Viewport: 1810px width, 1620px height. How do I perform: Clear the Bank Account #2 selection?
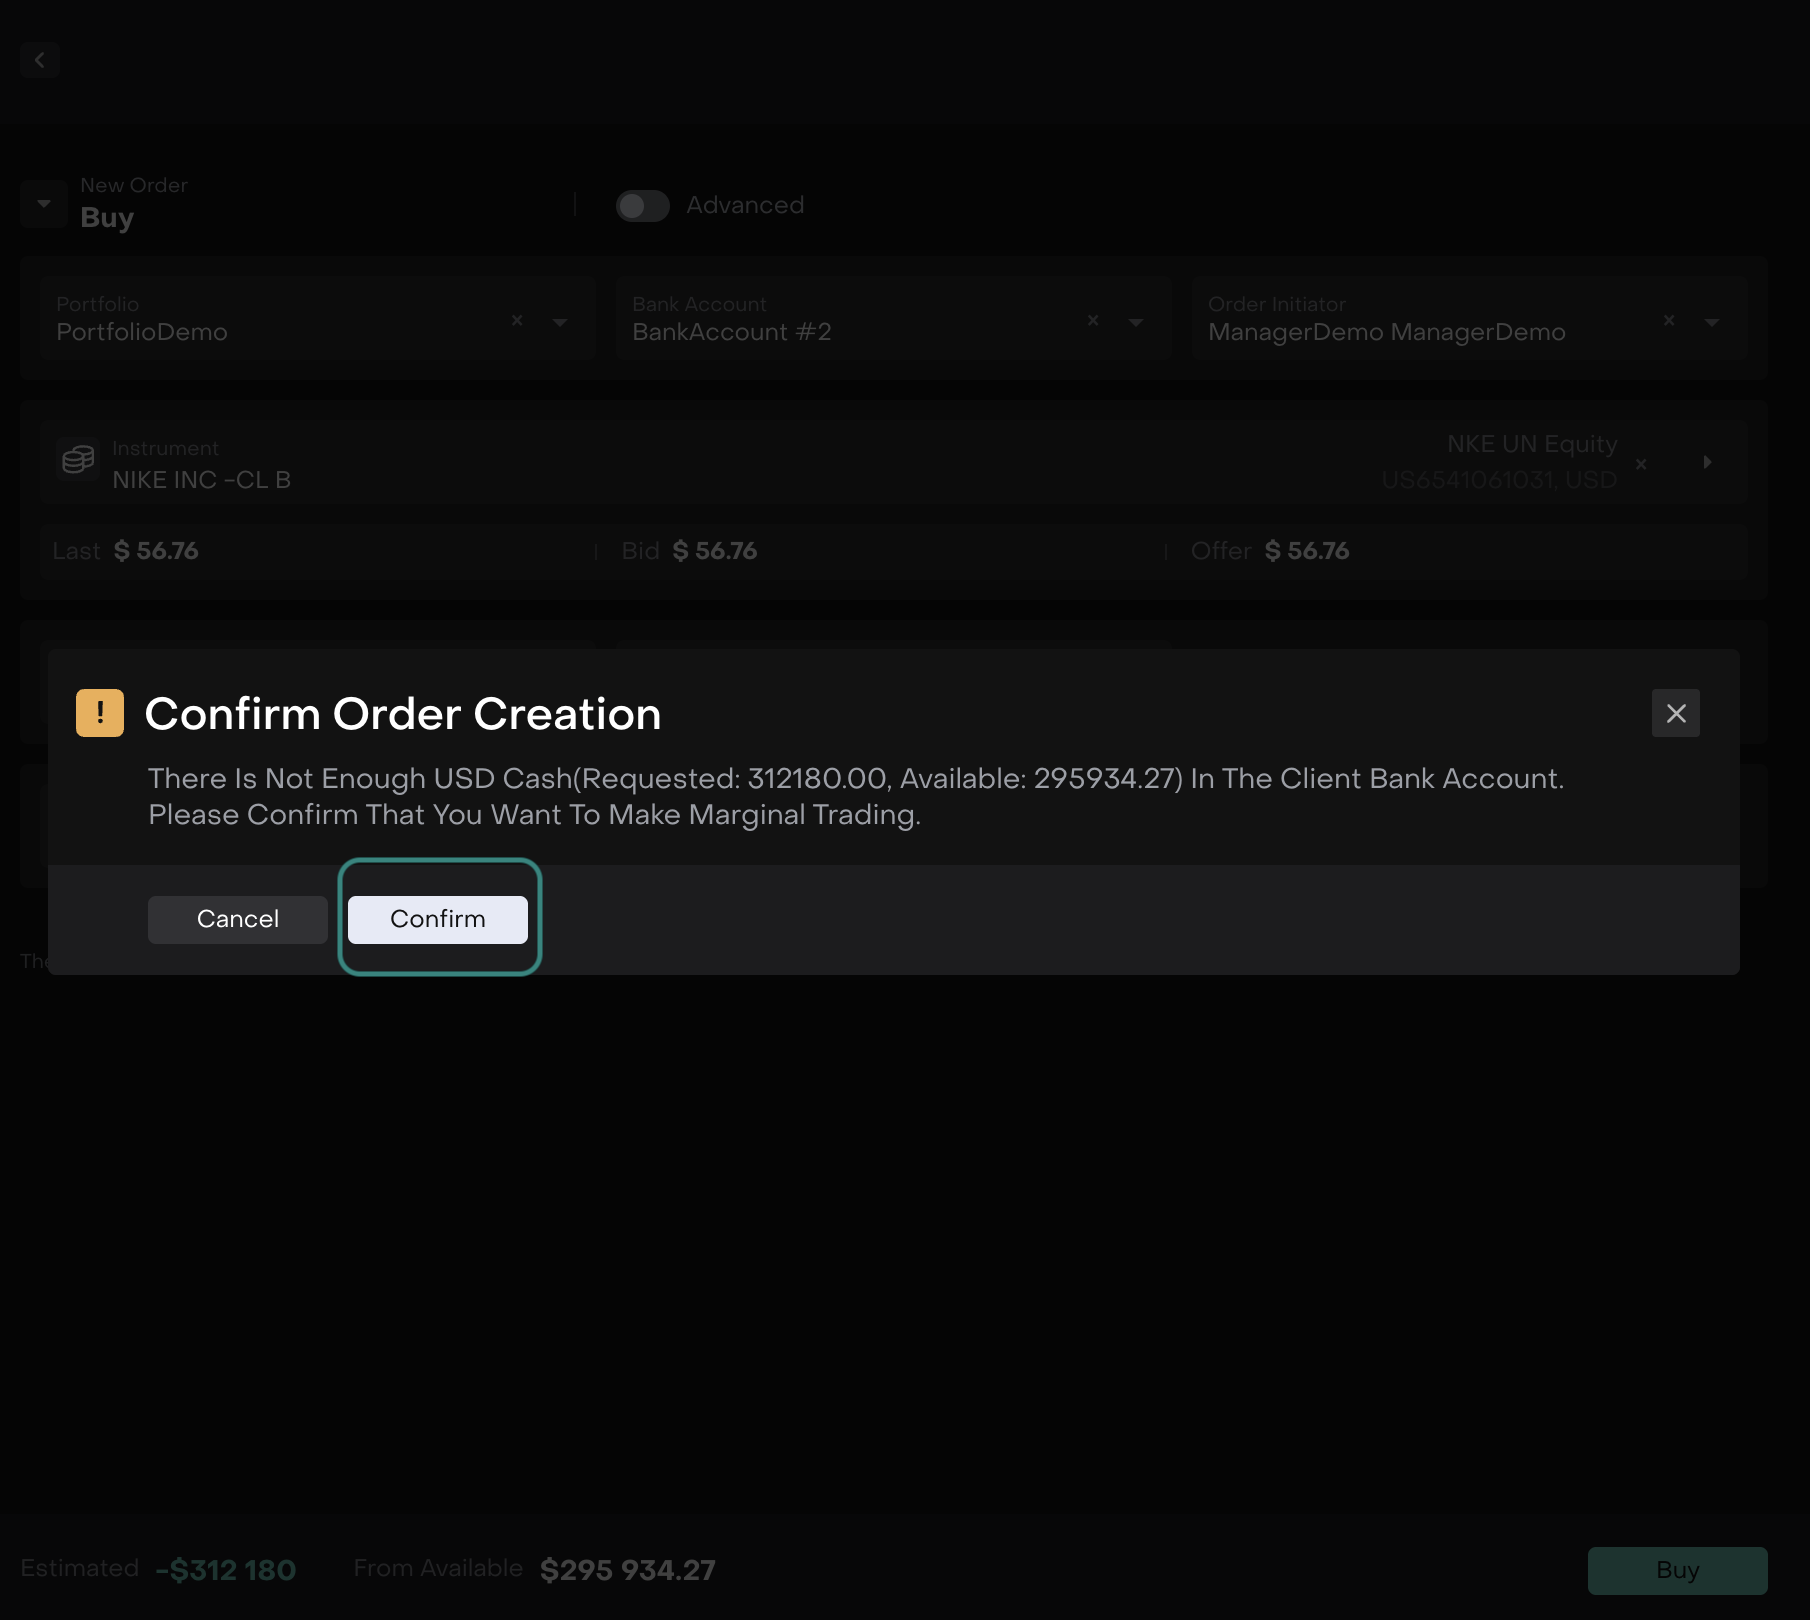[x=1093, y=321]
